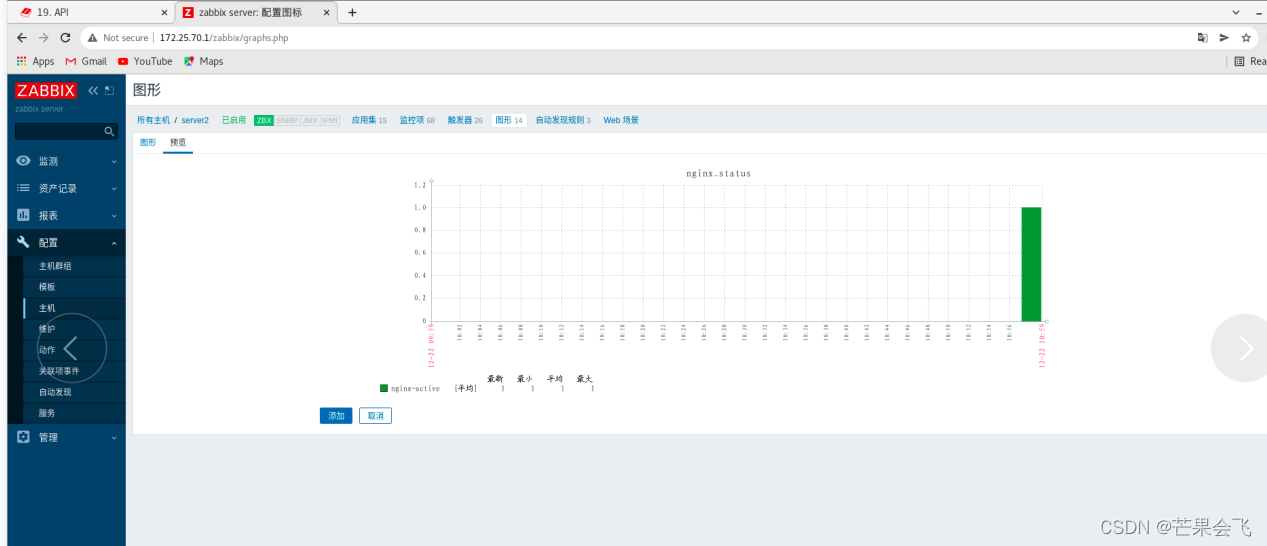Image resolution: width=1267 pixels, height=546 pixels.
Task: Click the green nginx-active legend swatch
Action: click(384, 388)
